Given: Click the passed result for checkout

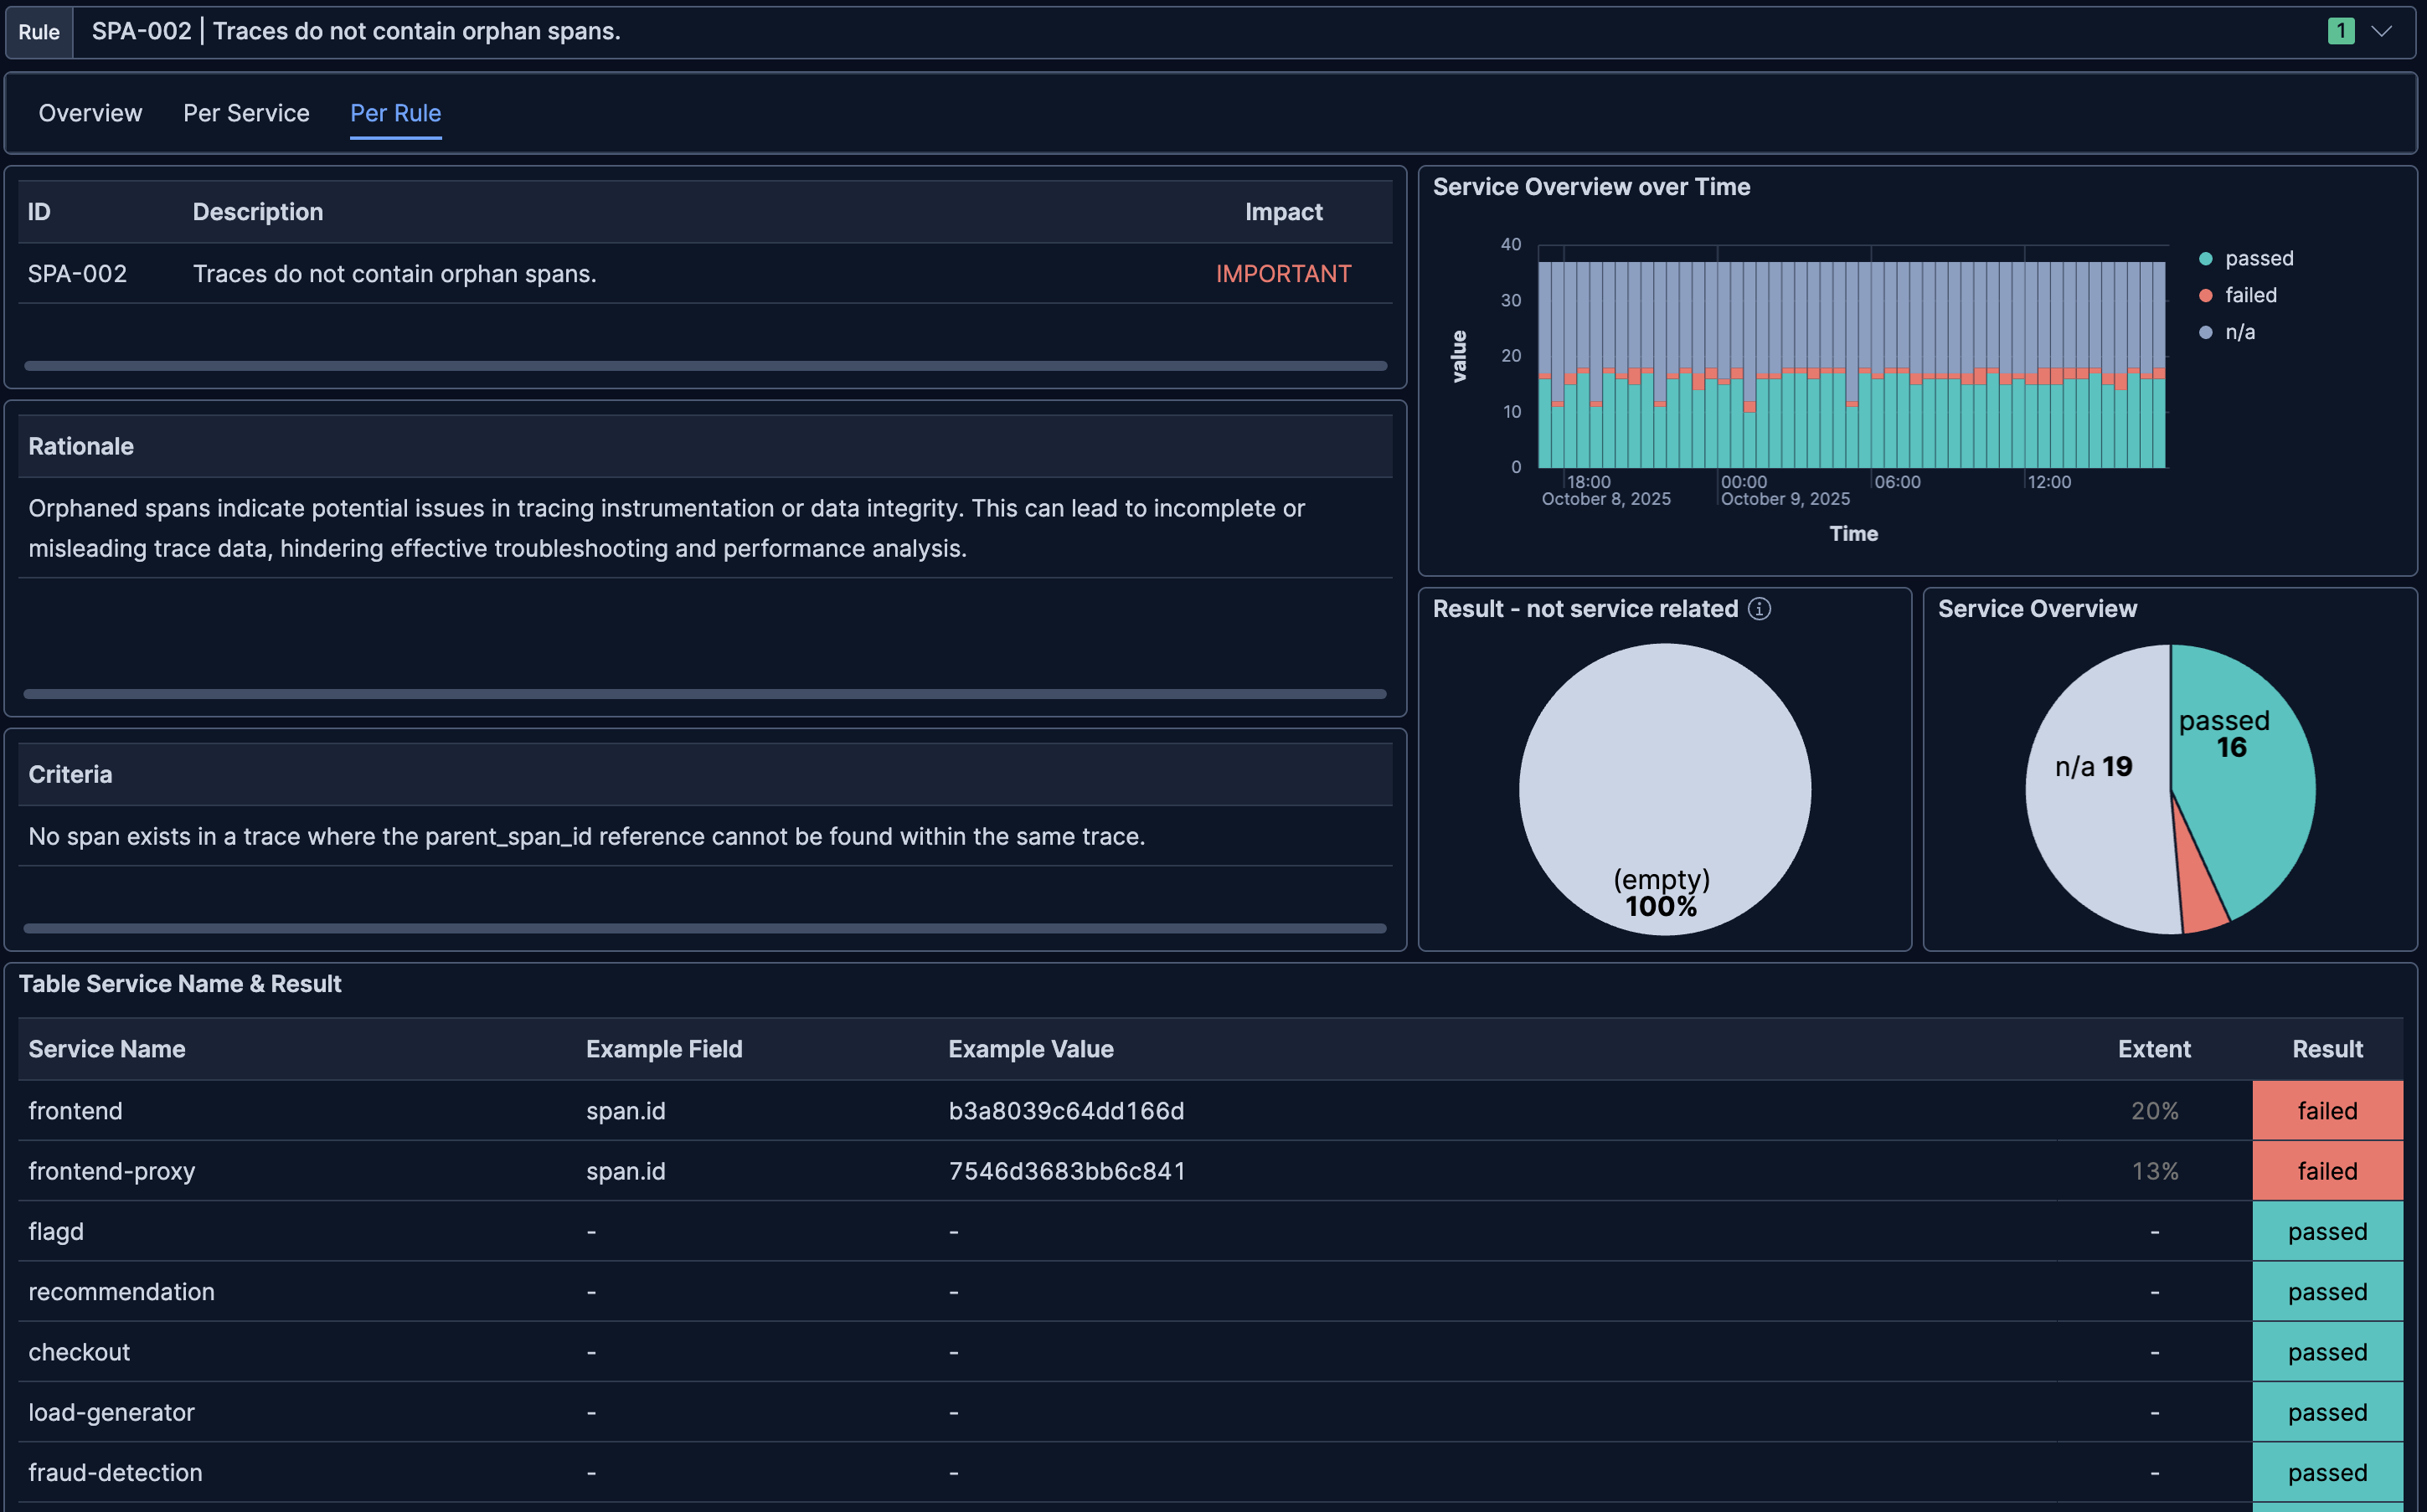Looking at the screenshot, I should point(2327,1352).
